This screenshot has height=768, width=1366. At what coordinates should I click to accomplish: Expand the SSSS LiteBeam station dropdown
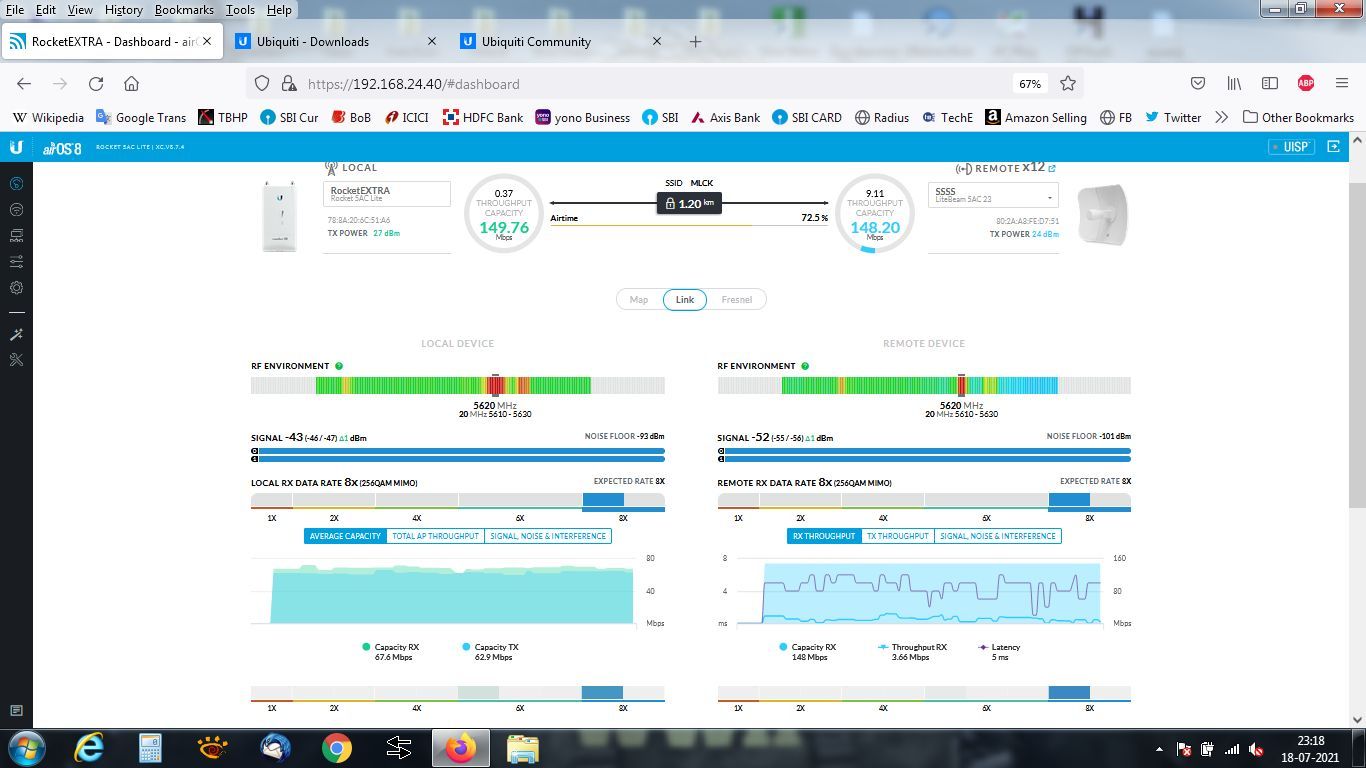tap(993, 195)
